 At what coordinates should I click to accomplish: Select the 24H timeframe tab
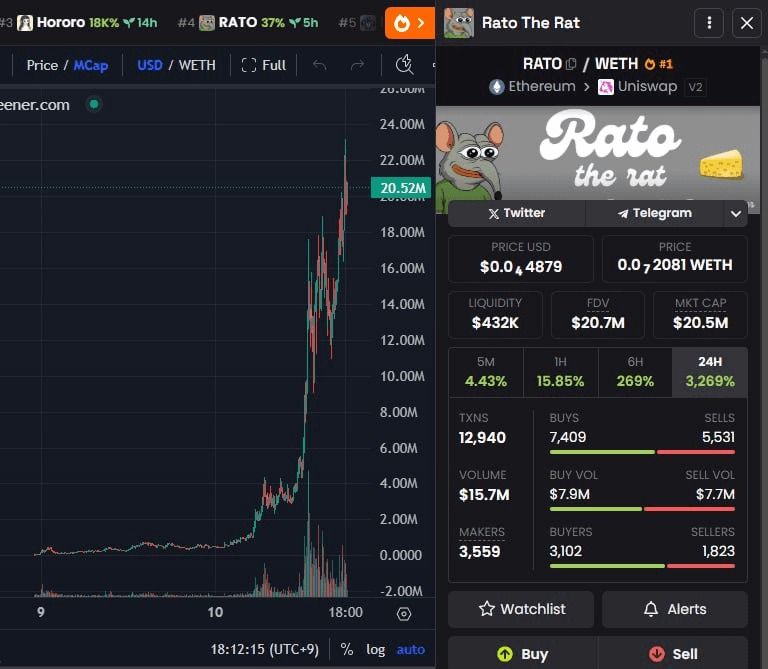point(710,372)
